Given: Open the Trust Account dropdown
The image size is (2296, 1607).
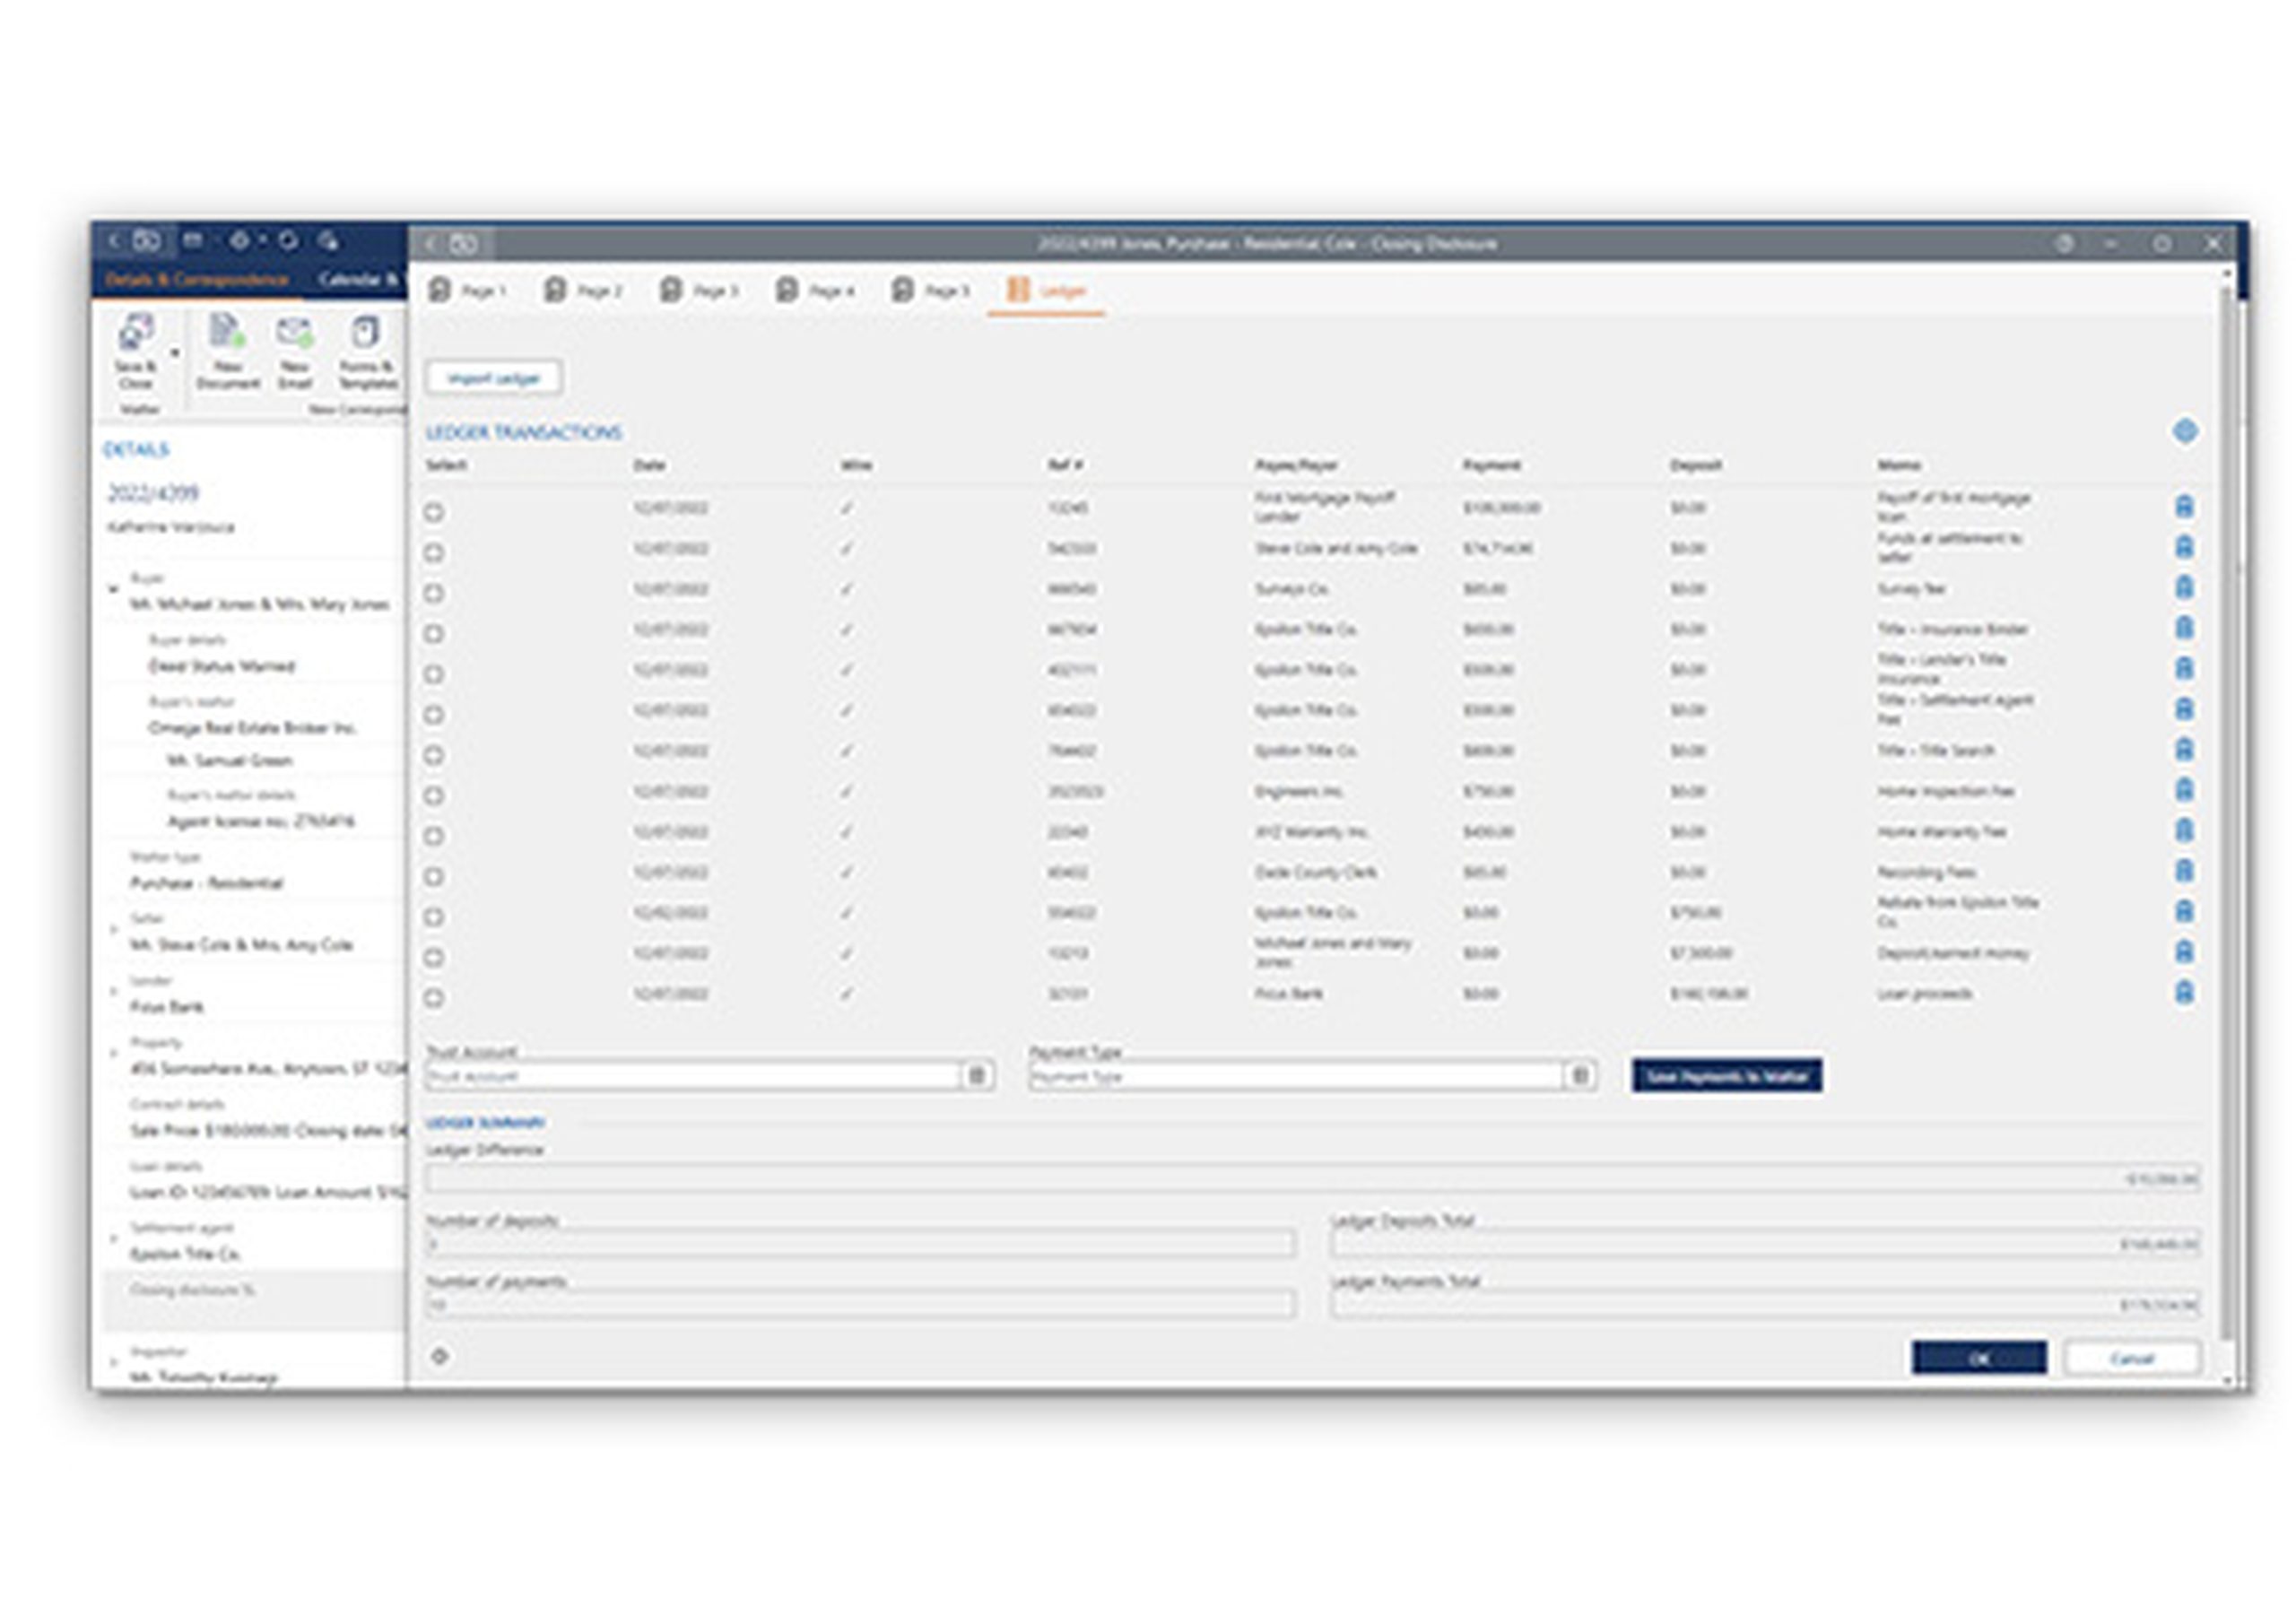Looking at the screenshot, I should pyautogui.click(x=977, y=1076).
